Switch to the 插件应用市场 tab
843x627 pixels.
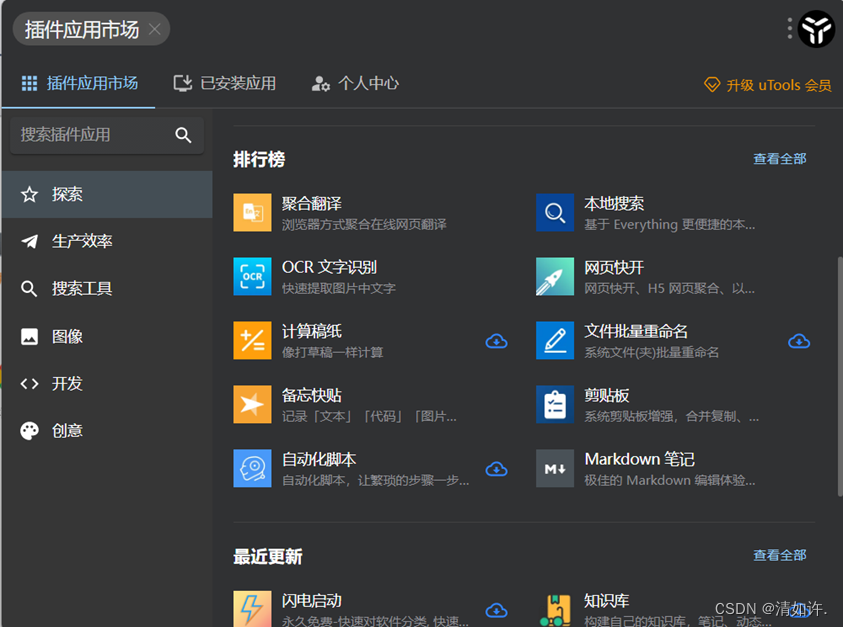tap(80, 83)
